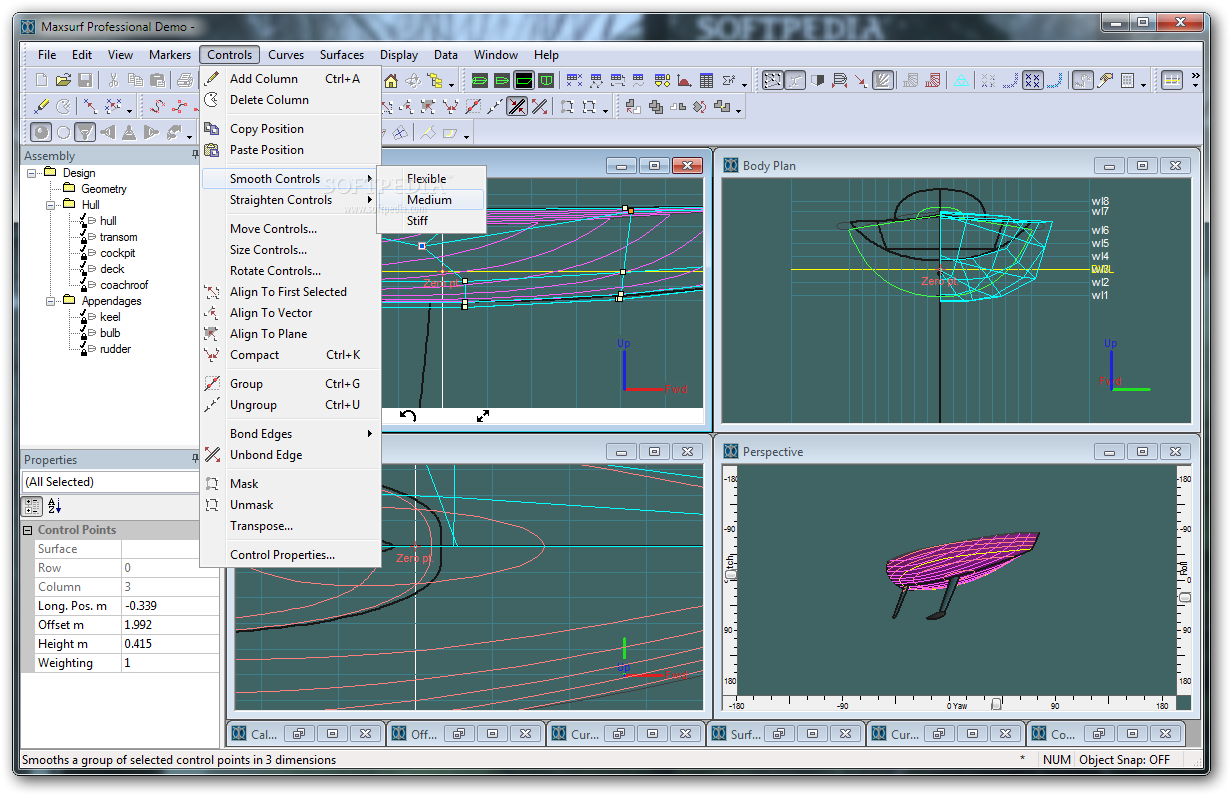Screen dimensions: 1231x796
Task: Click the assembly tree toolbar icon beside Home
Action: coord(434,81)
